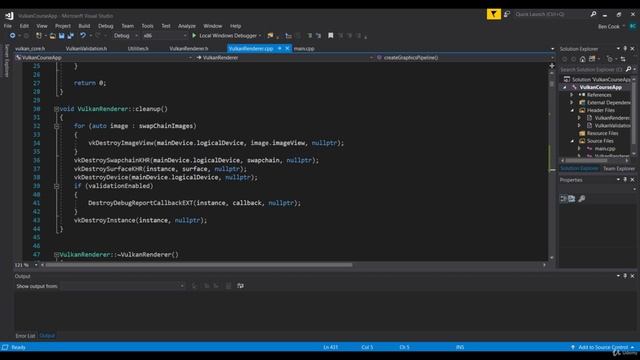Collapse the for loop outline toggle

coord(56,126)
